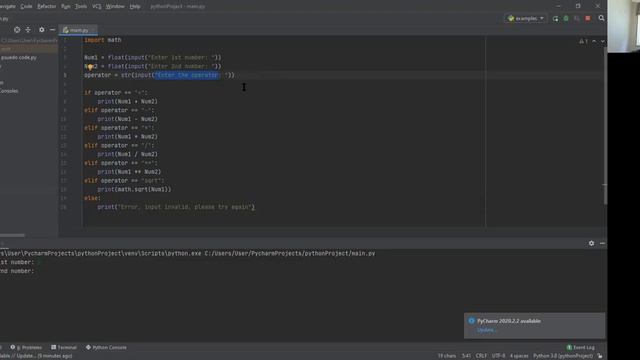Image resolution: width=640 pixels, height=360 pixels.
Task: Click the red Stop button
Action: click(x=588, y=18)
